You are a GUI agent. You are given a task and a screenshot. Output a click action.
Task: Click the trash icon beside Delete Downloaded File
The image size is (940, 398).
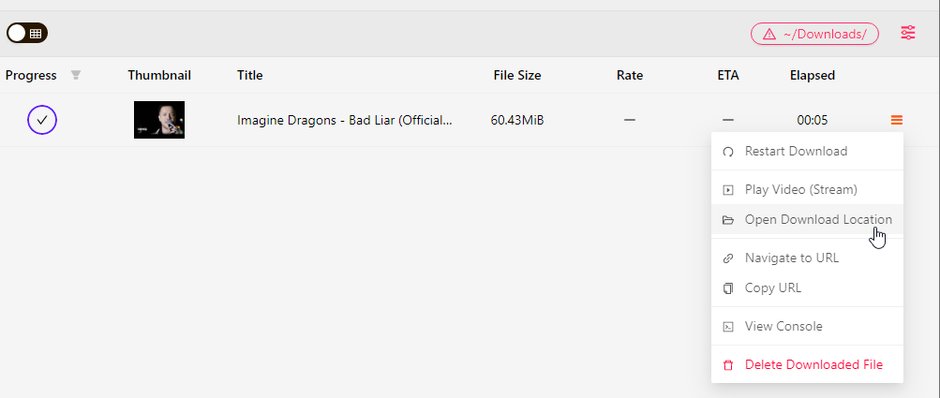[728, 365]
